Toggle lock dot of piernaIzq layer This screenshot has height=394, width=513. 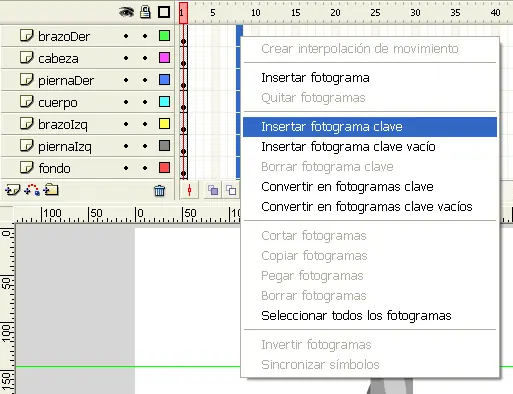(x=145, y=146)
